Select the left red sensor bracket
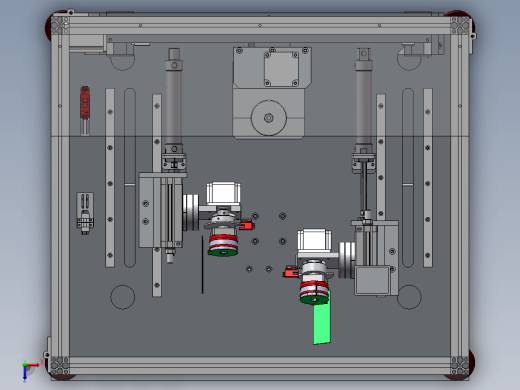Screen dimensions: 520x390 pos(247,225)
